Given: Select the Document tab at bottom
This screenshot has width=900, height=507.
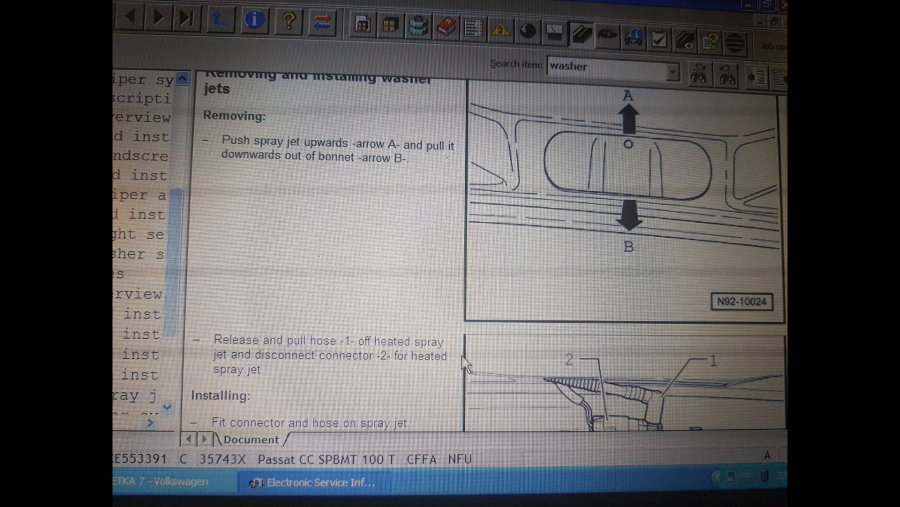Looking at the screenshot, I should 251,439.
